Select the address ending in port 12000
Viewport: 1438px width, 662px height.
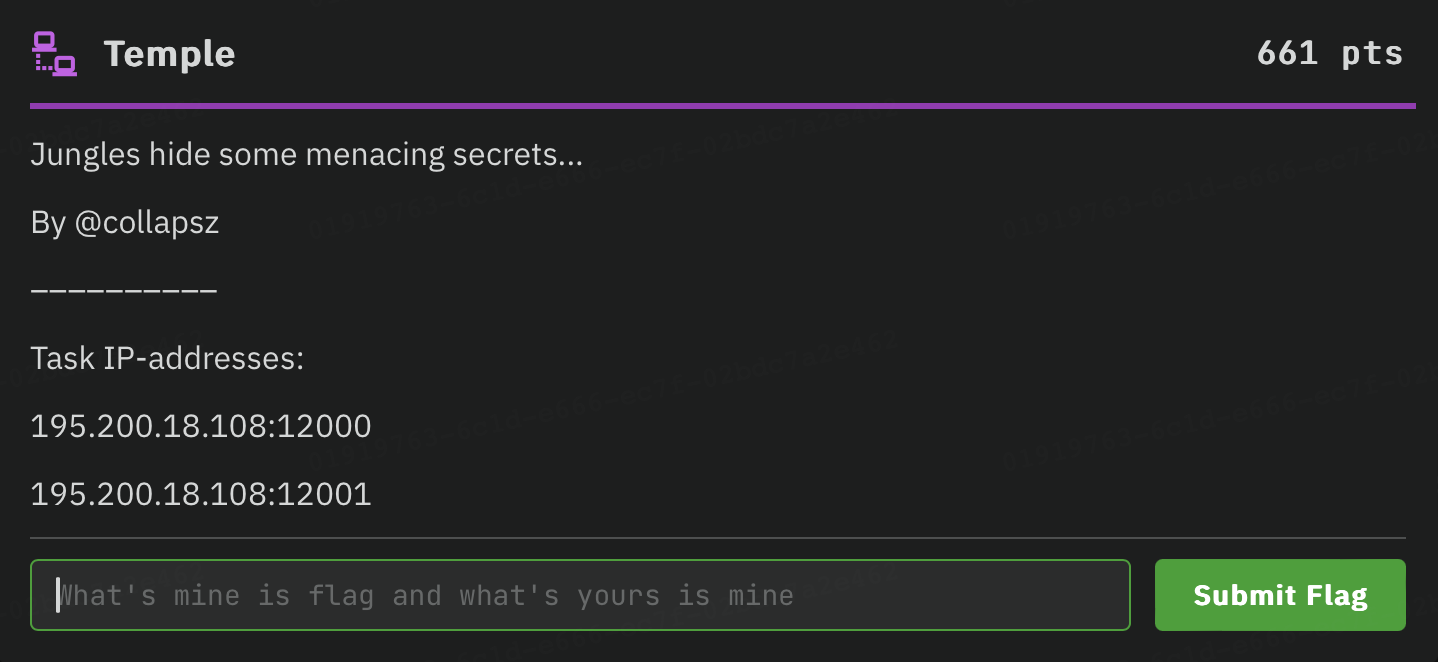click(x=201, y=427)
